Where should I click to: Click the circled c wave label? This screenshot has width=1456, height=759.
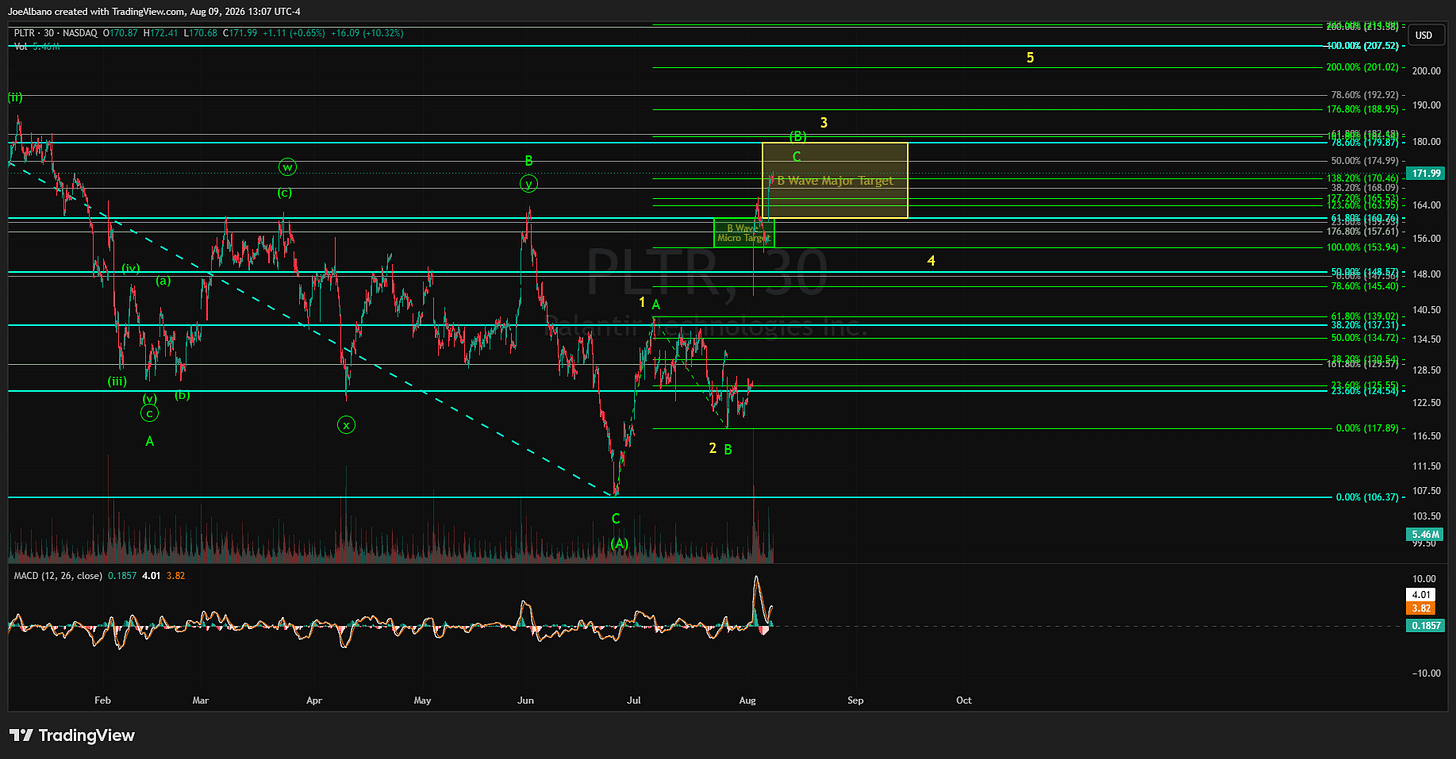(x=149, y=413)
